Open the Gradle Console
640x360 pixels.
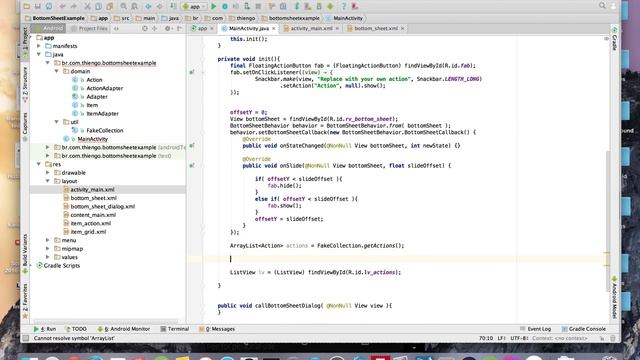click(584, 329)
